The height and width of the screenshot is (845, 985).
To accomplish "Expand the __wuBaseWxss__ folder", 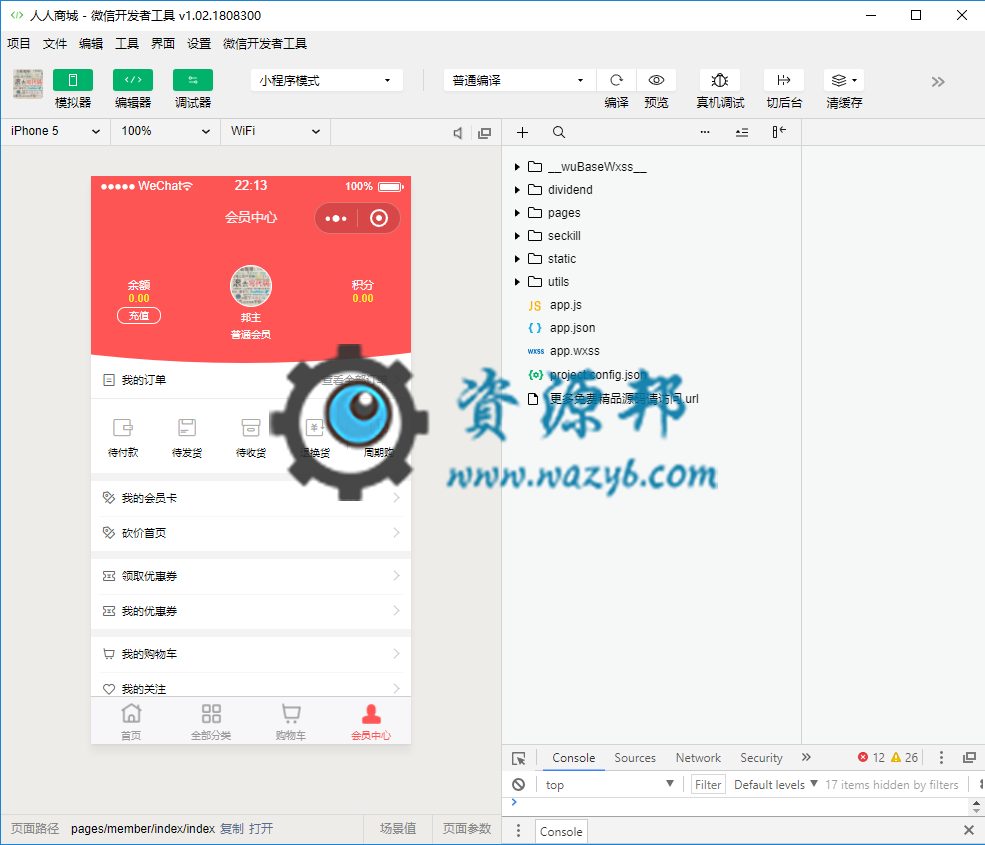I will tap(517, 166).
